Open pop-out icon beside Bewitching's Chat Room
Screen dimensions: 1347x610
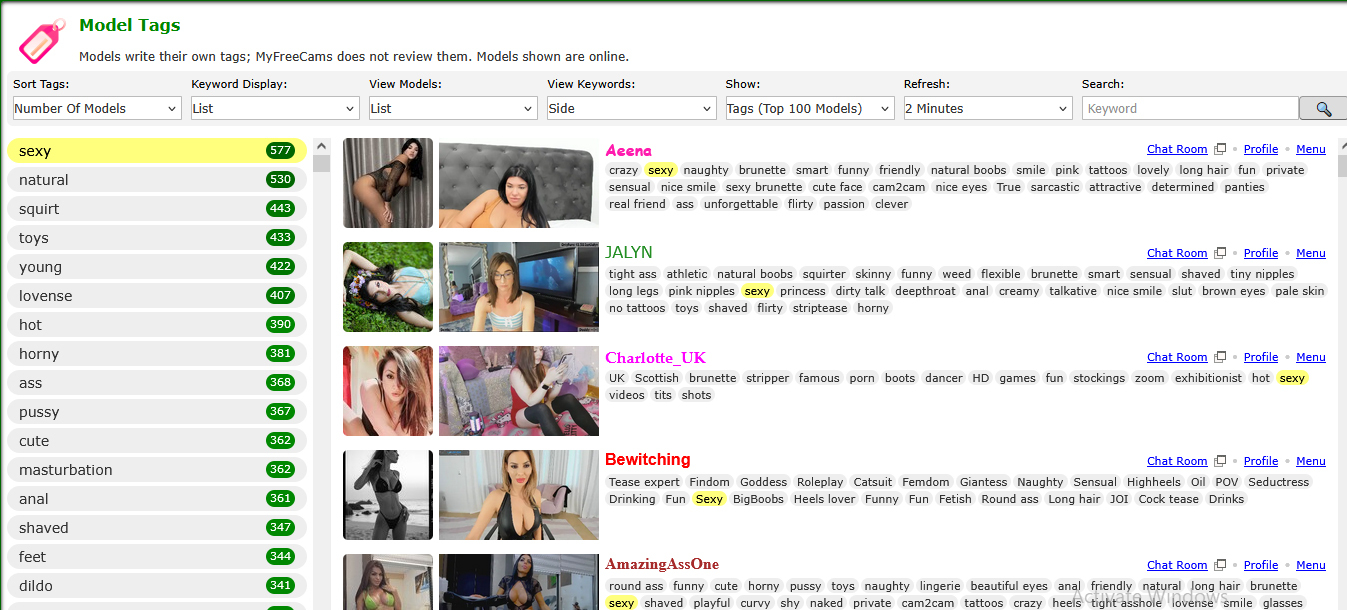[x=1220, y=461]
